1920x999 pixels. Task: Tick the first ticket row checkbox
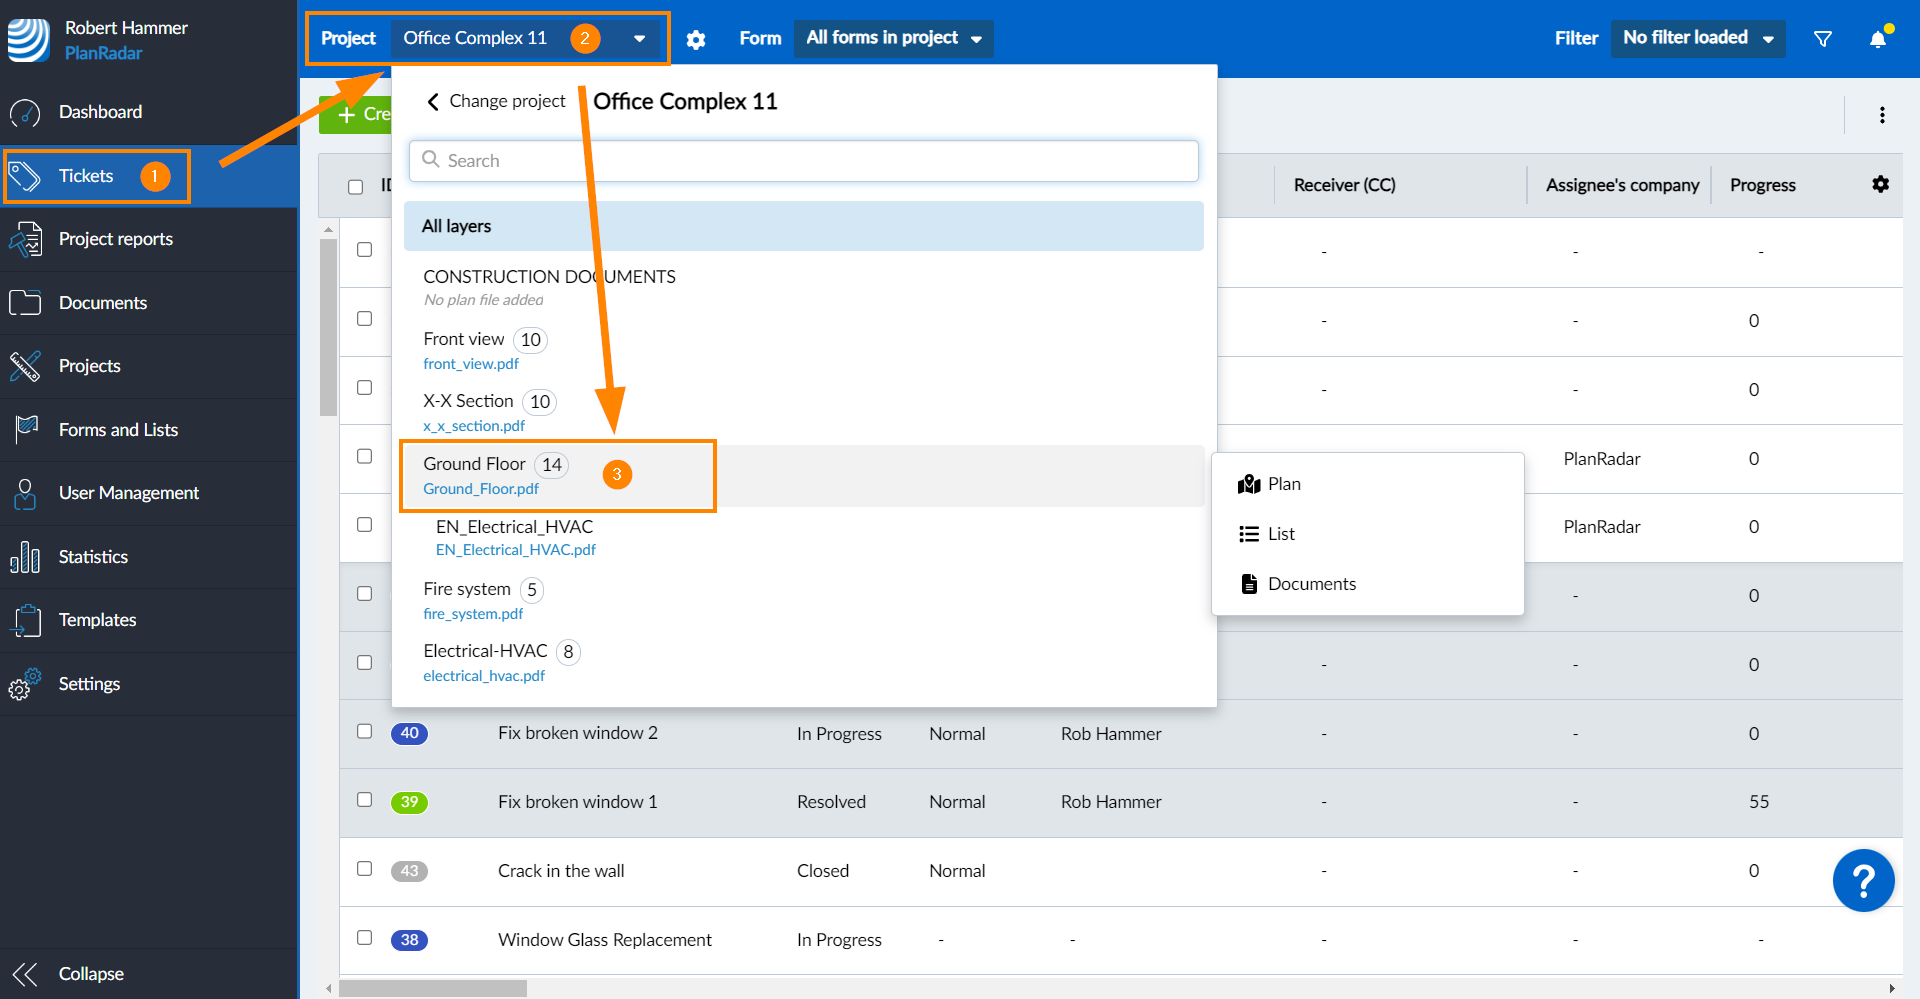click(364, 249)
